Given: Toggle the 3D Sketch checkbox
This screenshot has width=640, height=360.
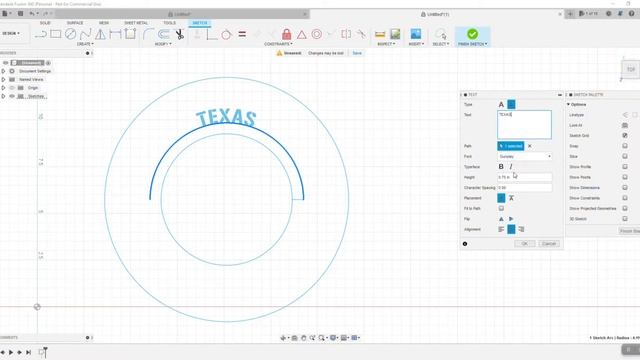Looking at the screenshot, I should point(625,219).
